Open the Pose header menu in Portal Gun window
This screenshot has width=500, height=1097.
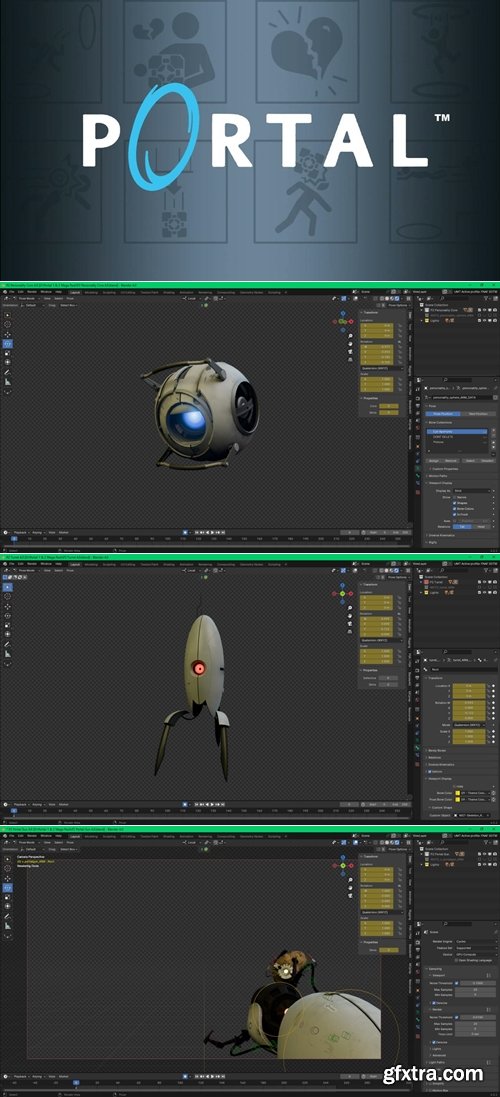point(72,842)
